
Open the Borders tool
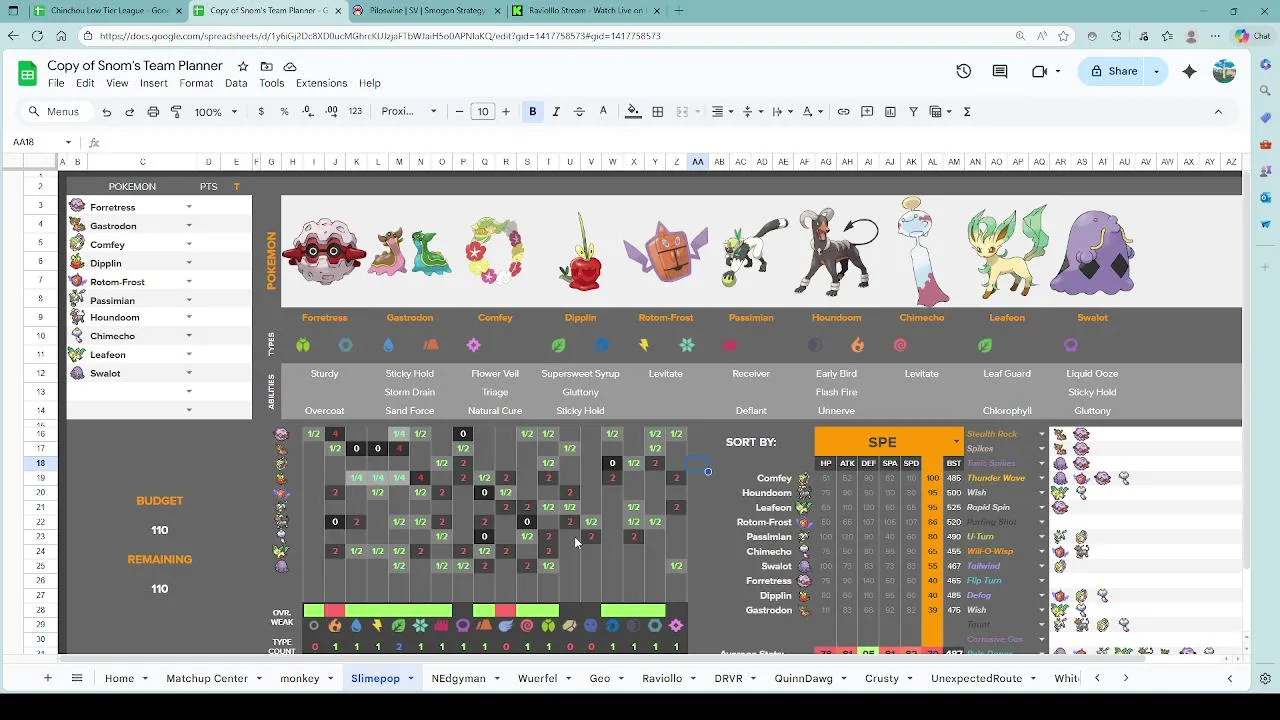[657, 112]
